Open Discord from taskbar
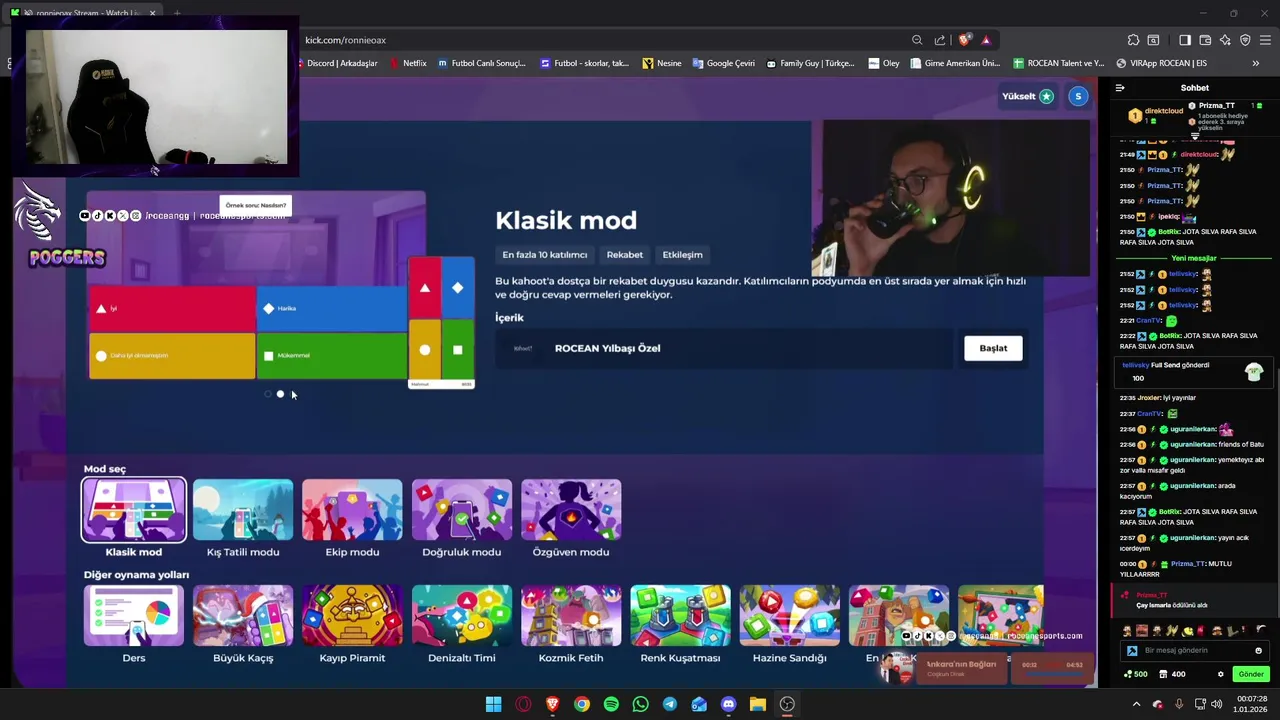Viewport: 1280px width, 720px height. coord(728,704)
